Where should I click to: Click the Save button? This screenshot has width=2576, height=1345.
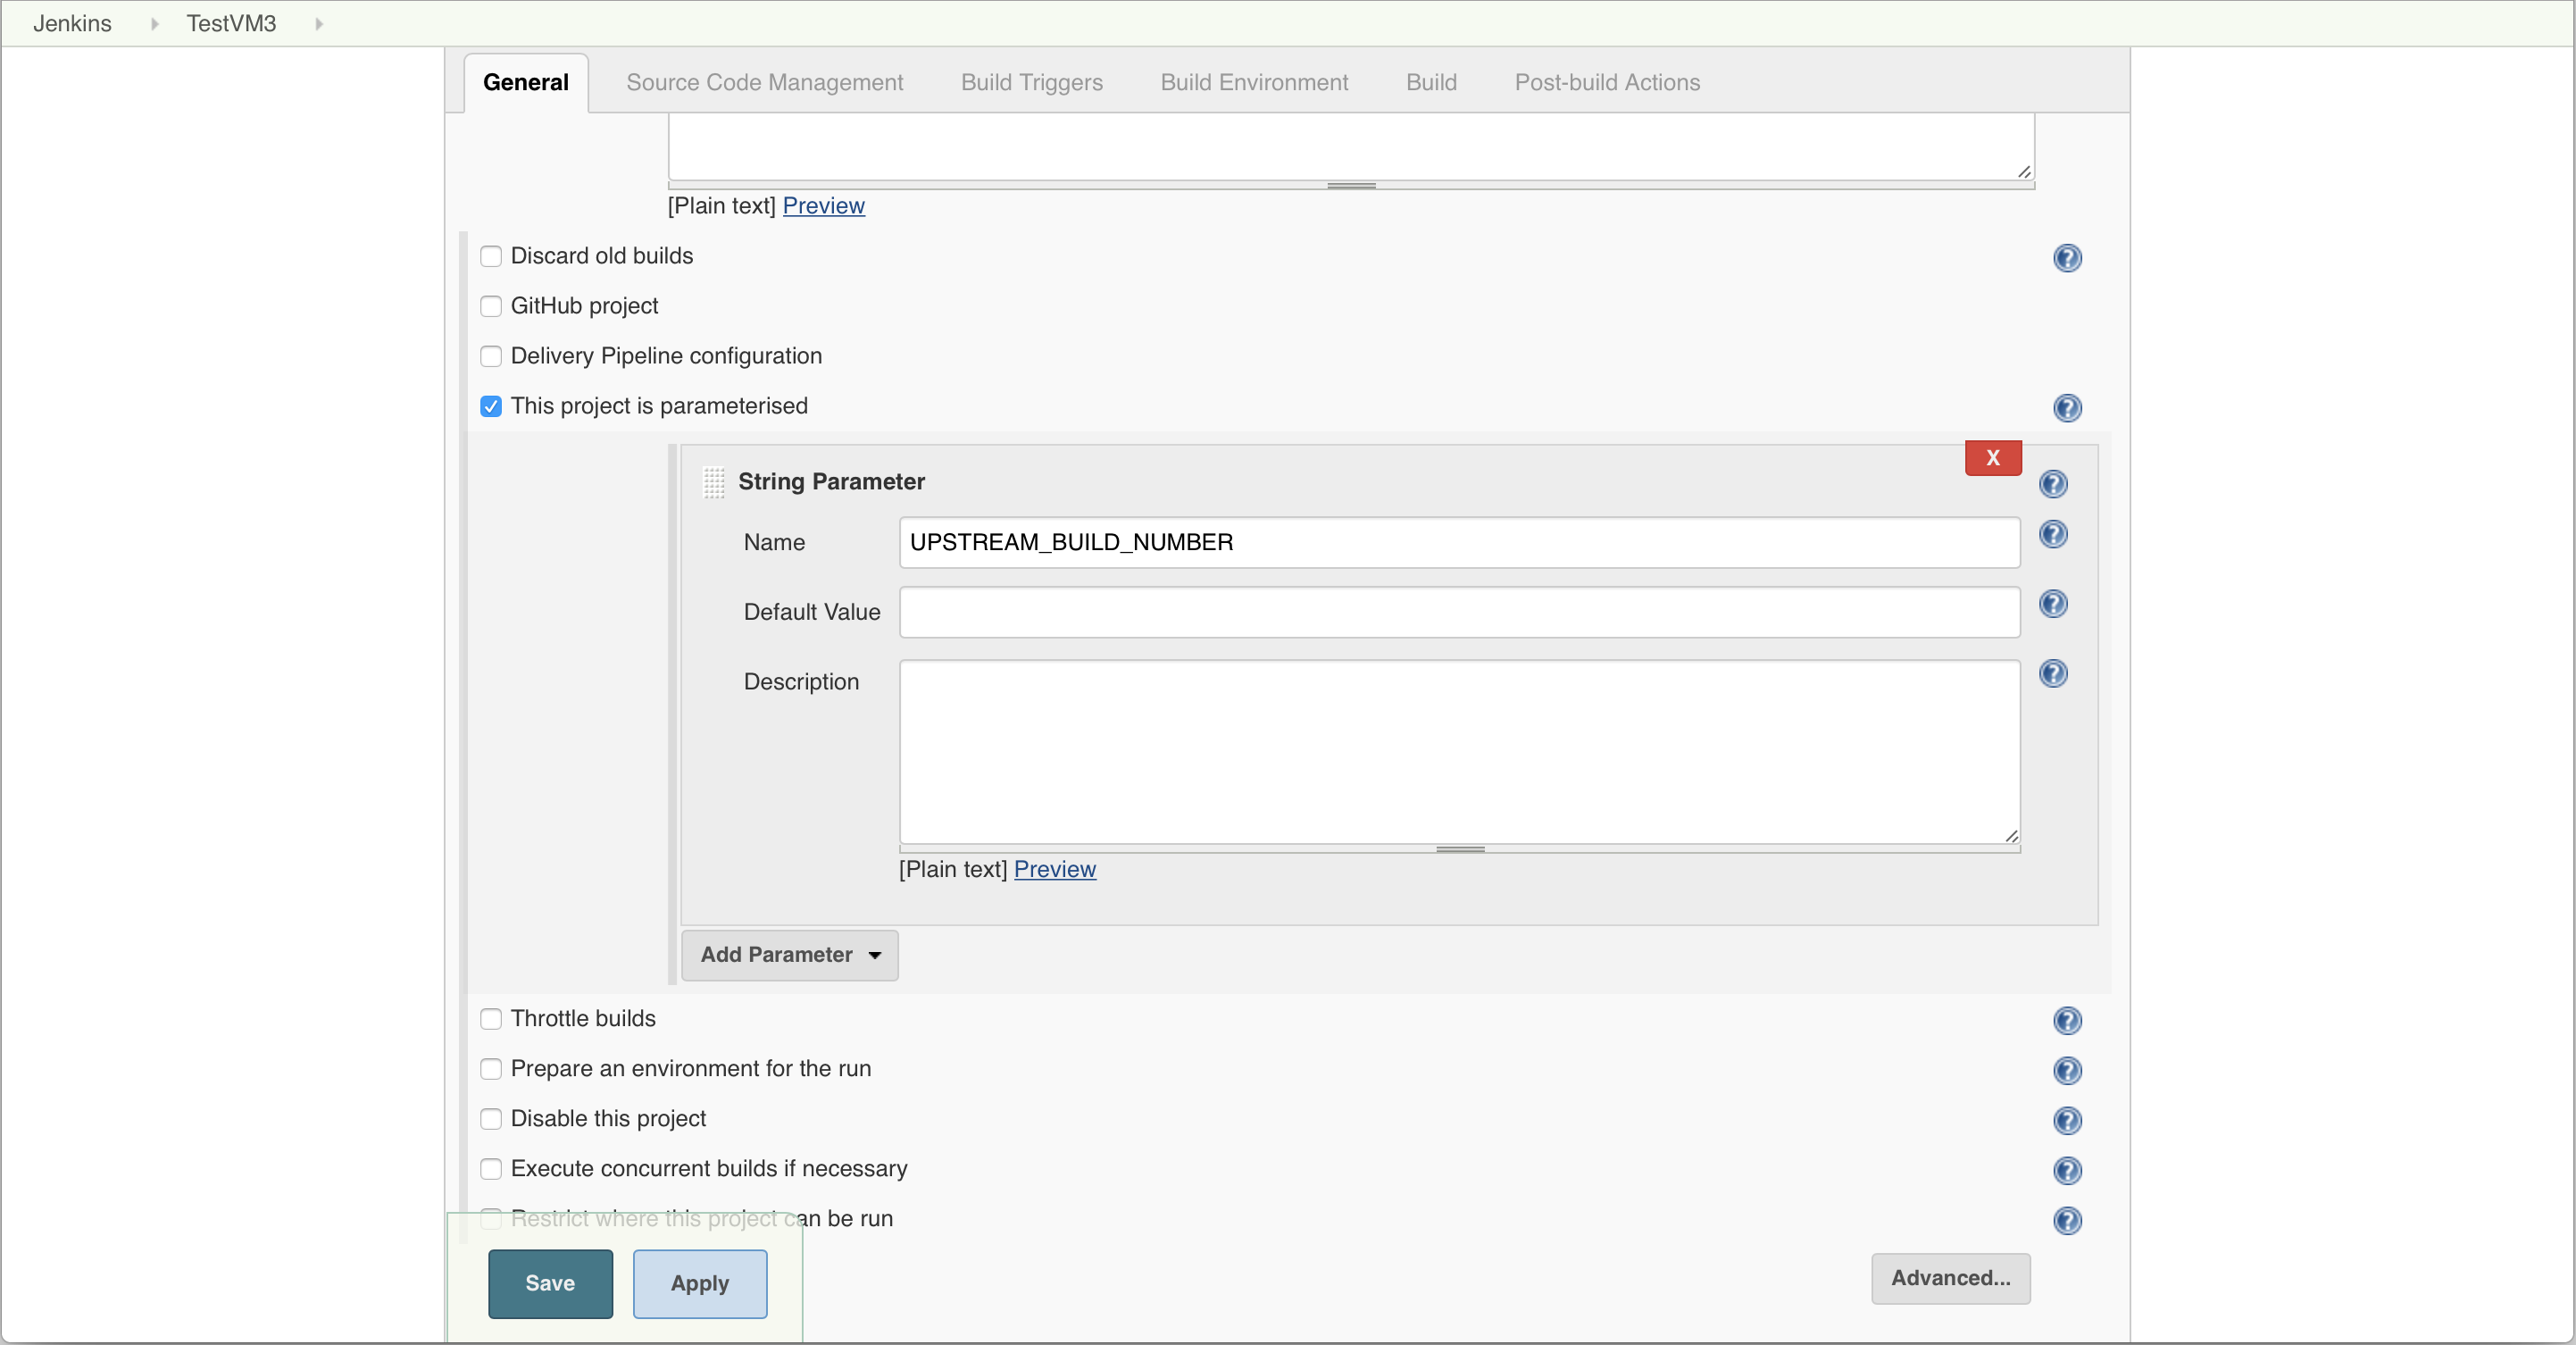point(550,1283)
